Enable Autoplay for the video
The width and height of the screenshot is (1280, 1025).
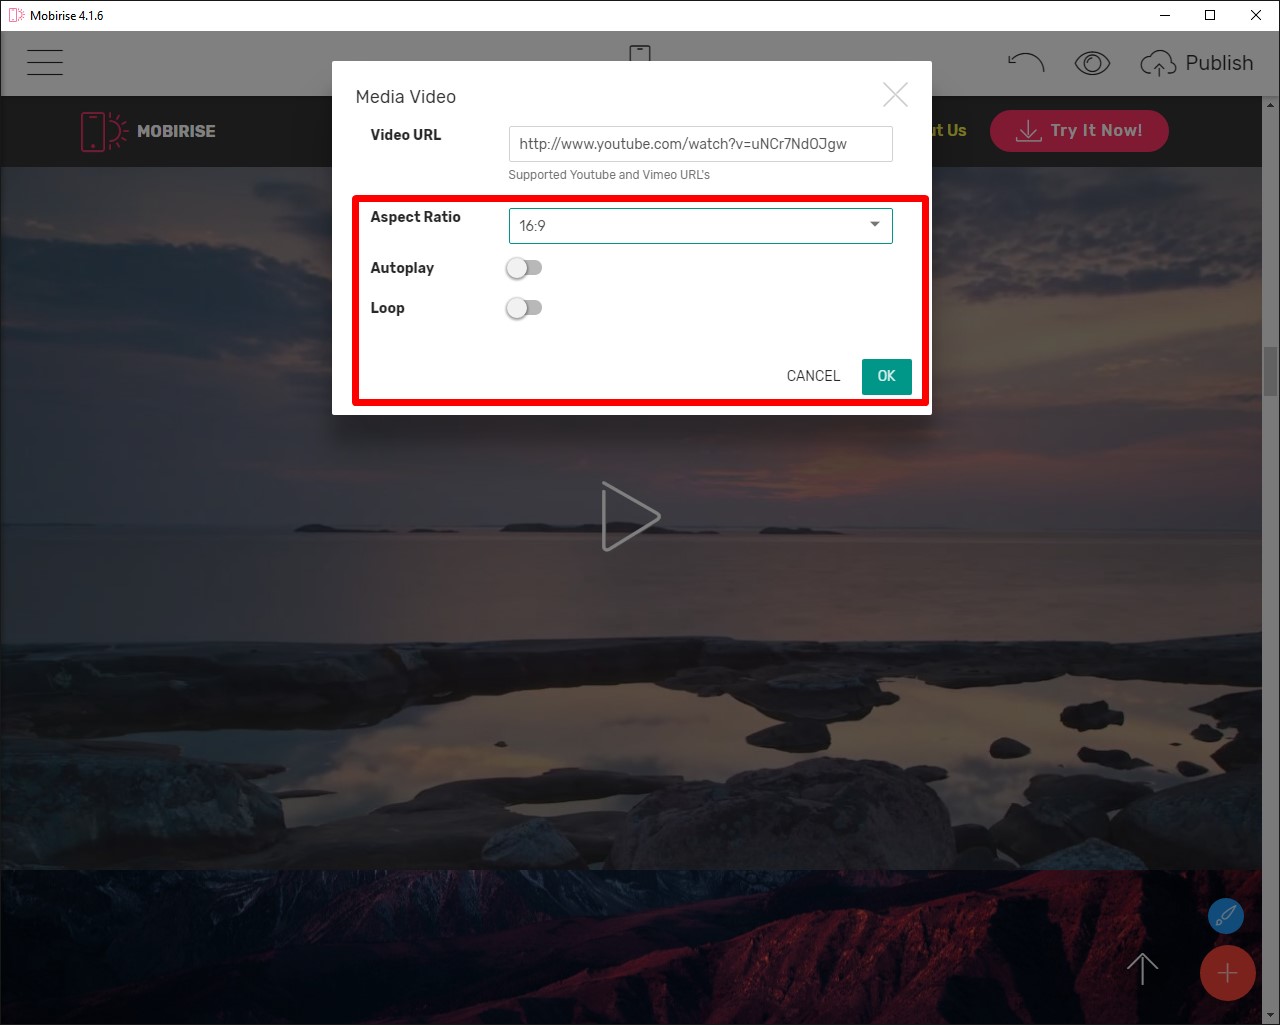[524, 268]
